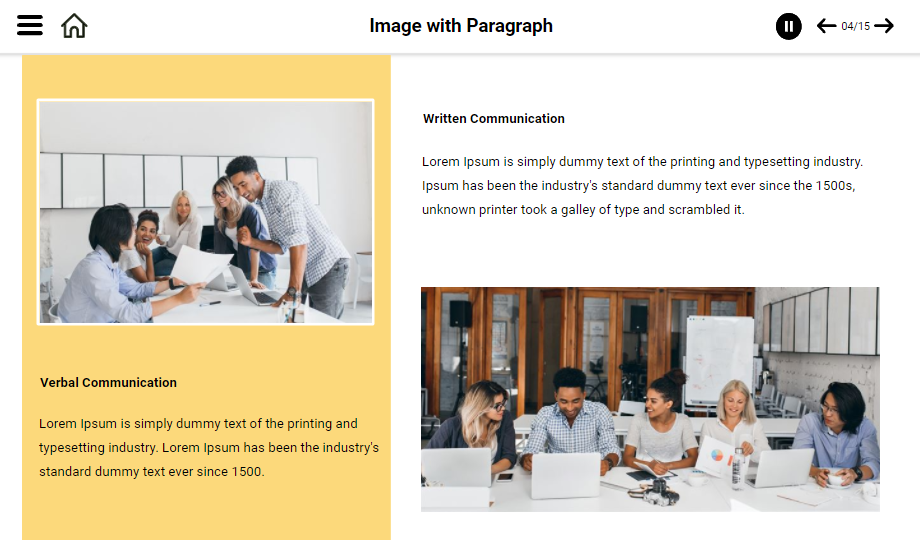Click the paper sheet in meeting photo
The height and width of the screenshot is (540, 920).
point(199,265)
